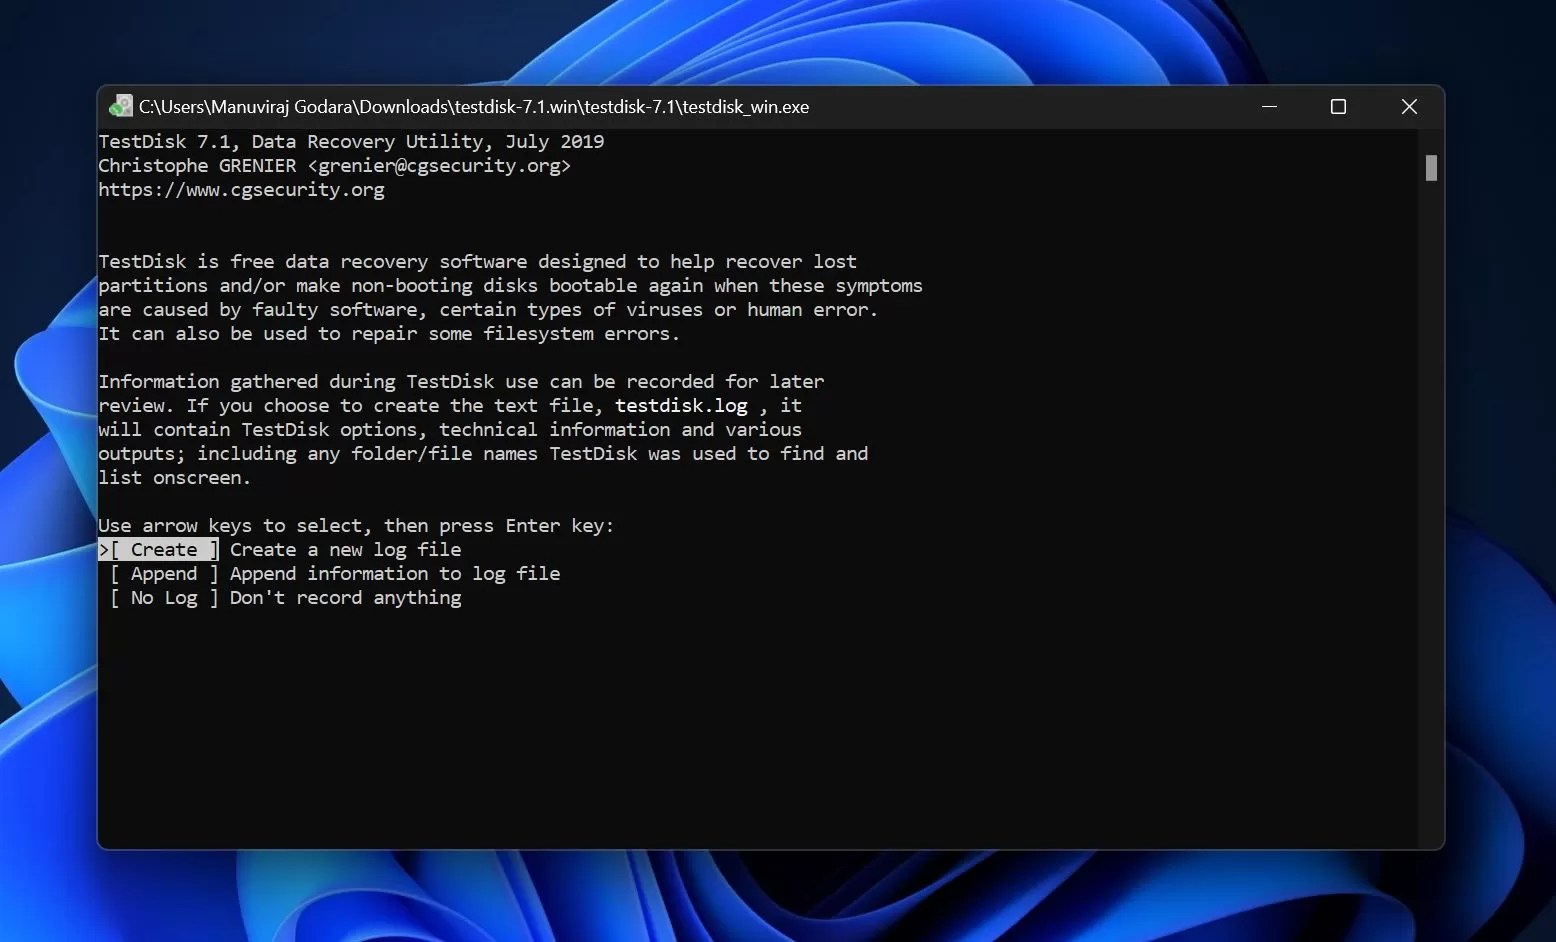Open the cgsecurity.org website link
Screen dimensions: 1556x942
[241, 189]
